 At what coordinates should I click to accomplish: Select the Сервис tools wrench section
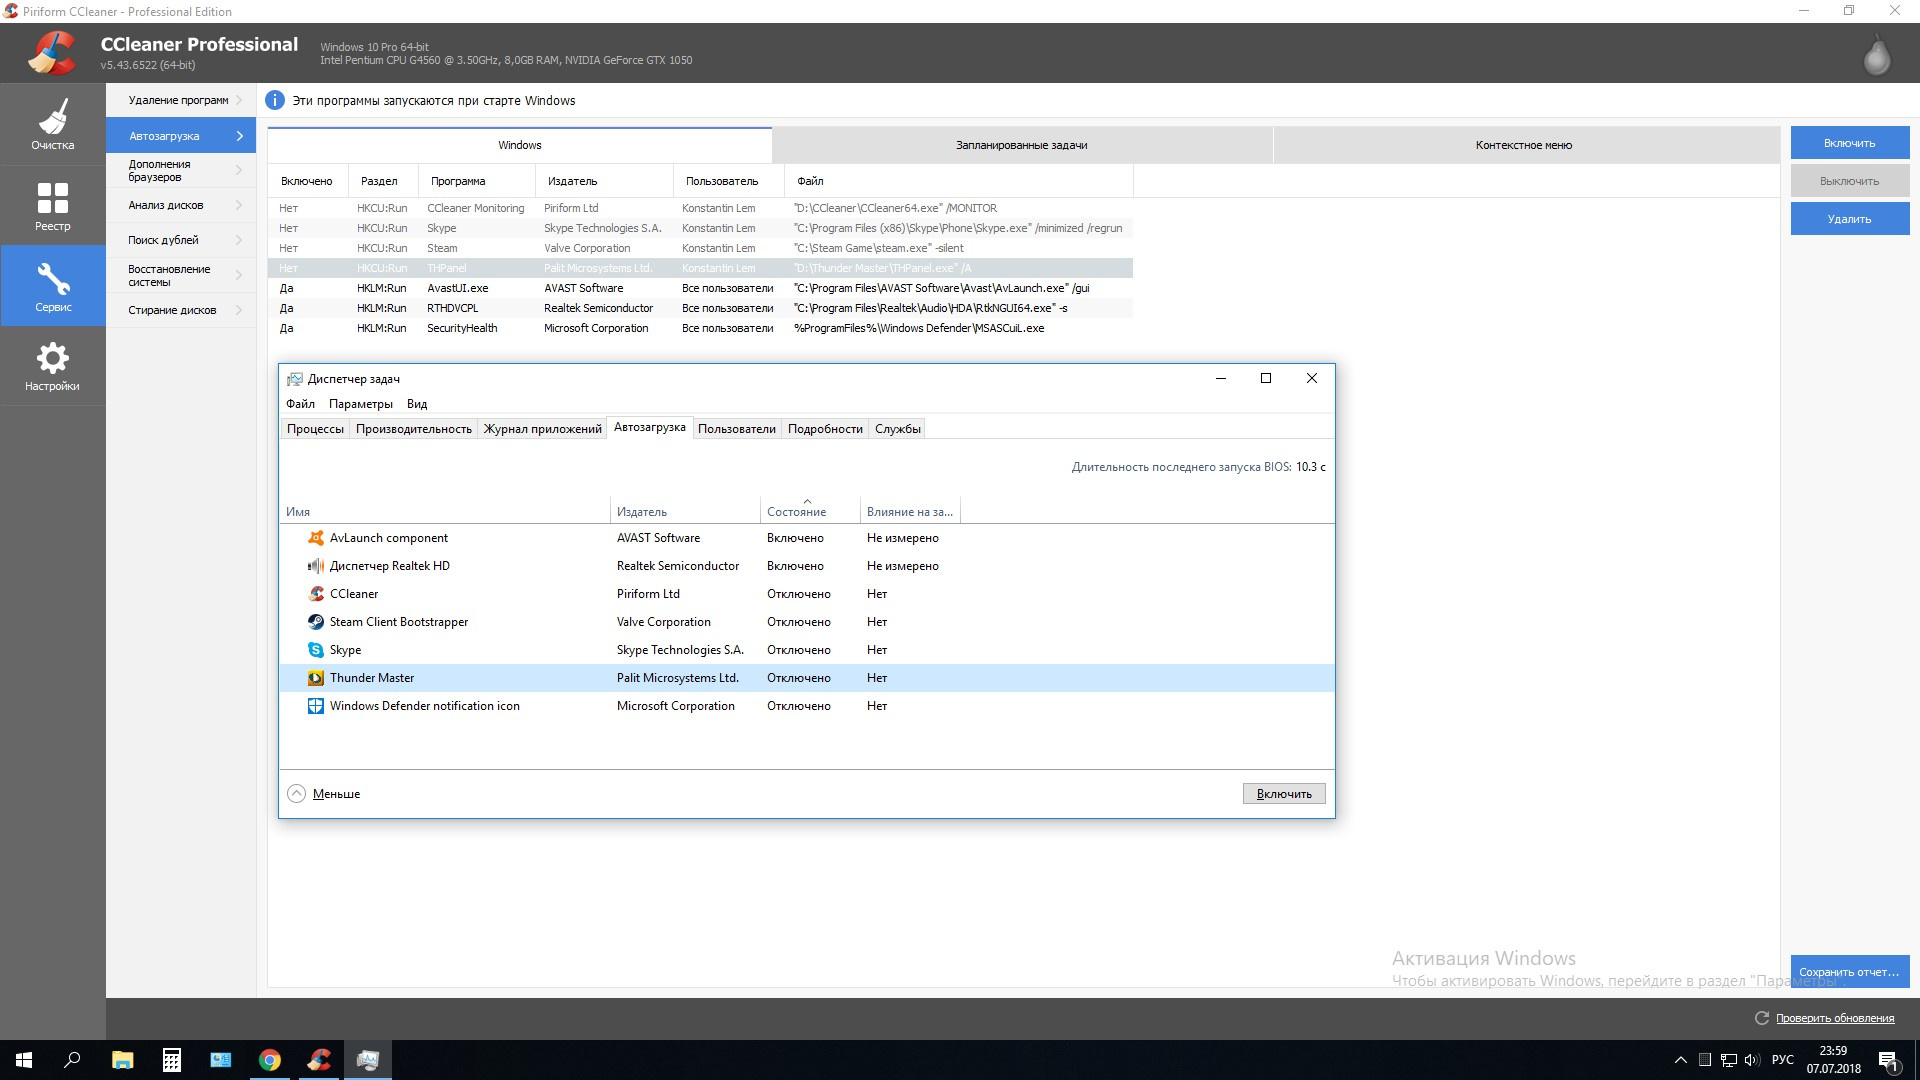[x=53, y=286]
